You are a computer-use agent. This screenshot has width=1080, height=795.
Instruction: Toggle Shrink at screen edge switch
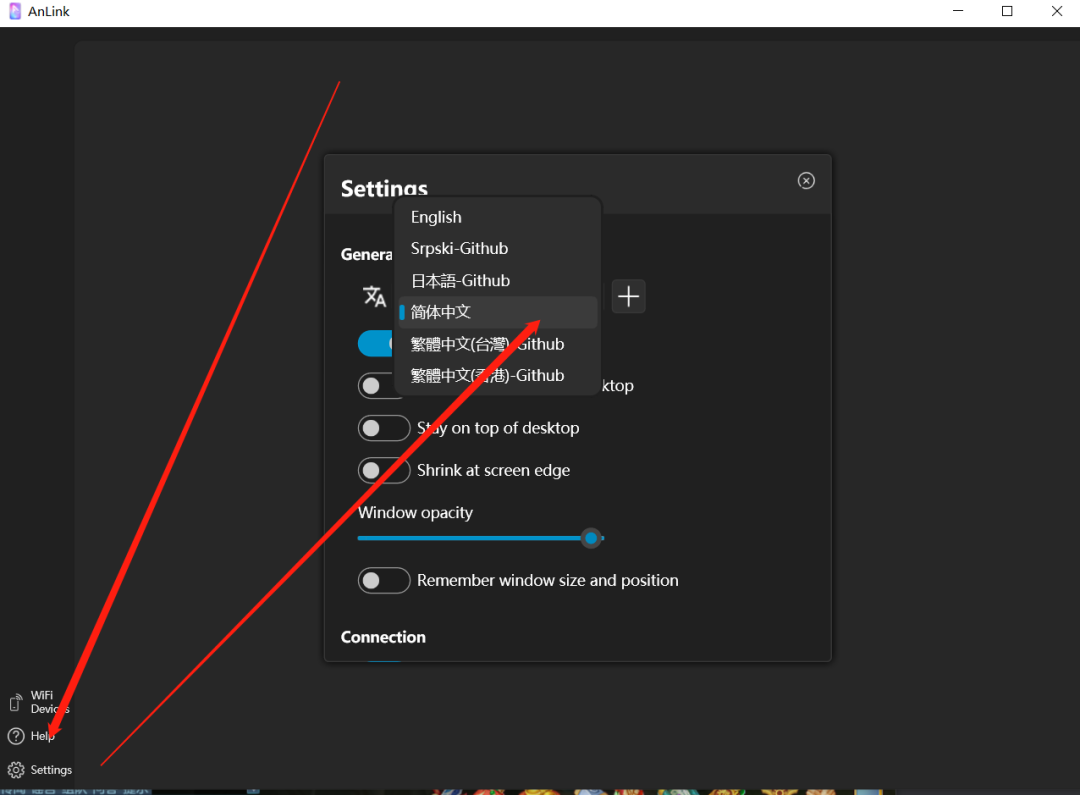pyautogui.click(x=384, y=471)
